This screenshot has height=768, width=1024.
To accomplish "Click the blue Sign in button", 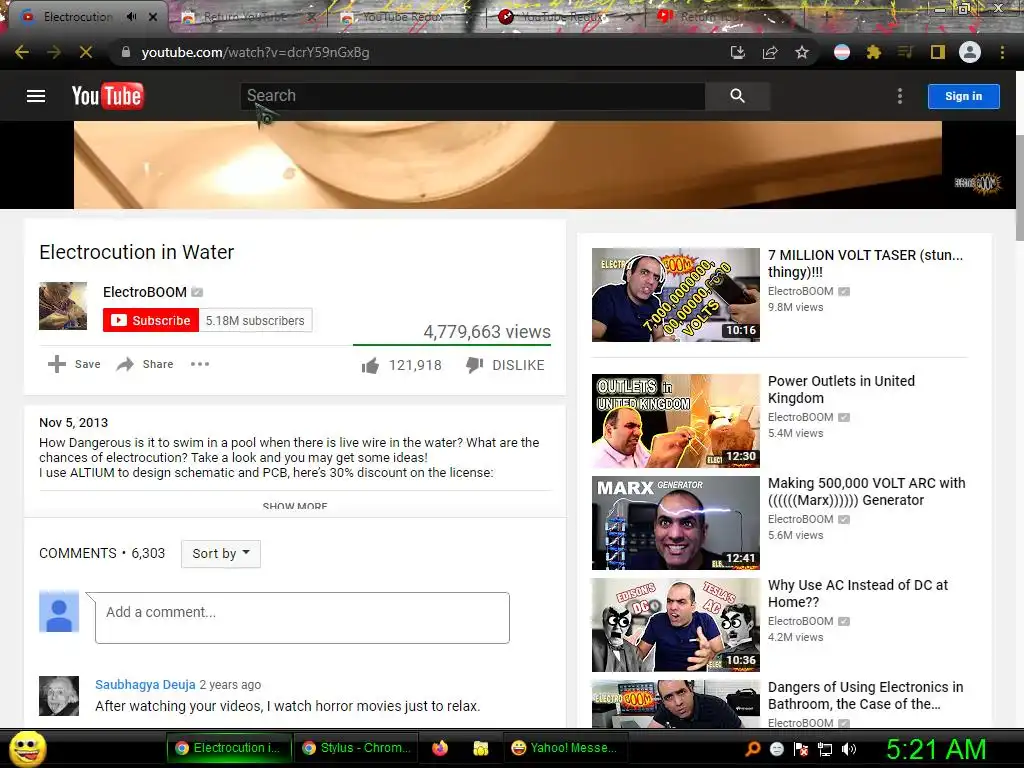I will pos(963,96).
